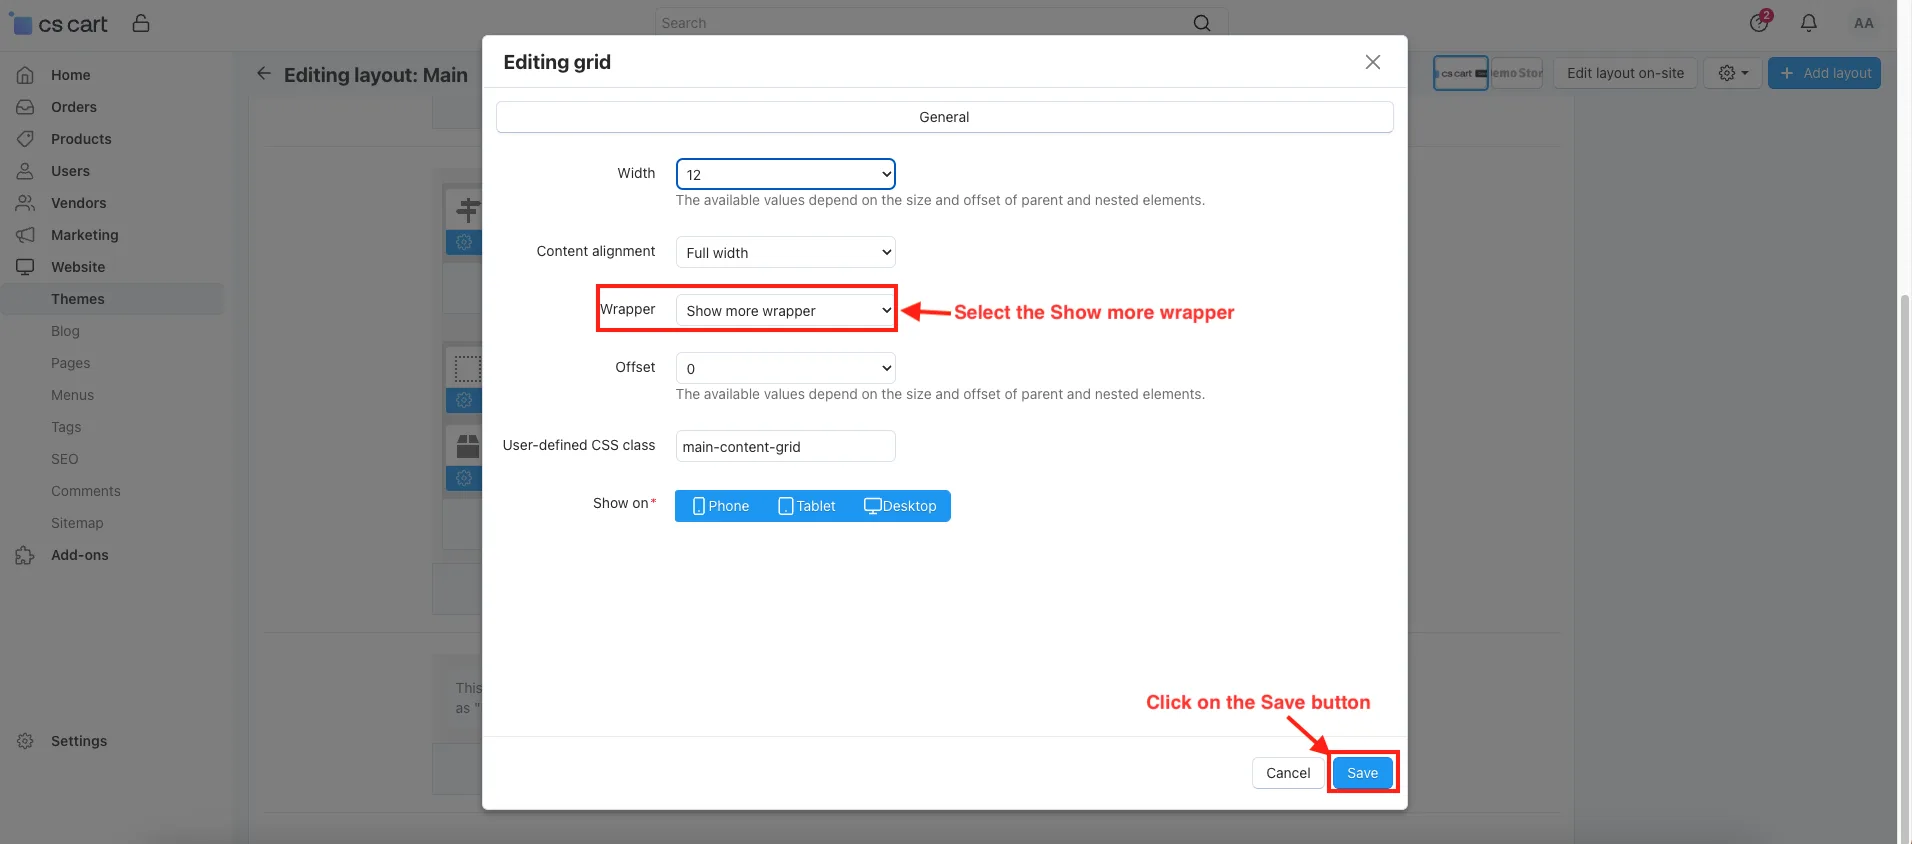Click the Orders sidebar icon
This screenshot has width=1912, height=844.
tap(26, 107)
